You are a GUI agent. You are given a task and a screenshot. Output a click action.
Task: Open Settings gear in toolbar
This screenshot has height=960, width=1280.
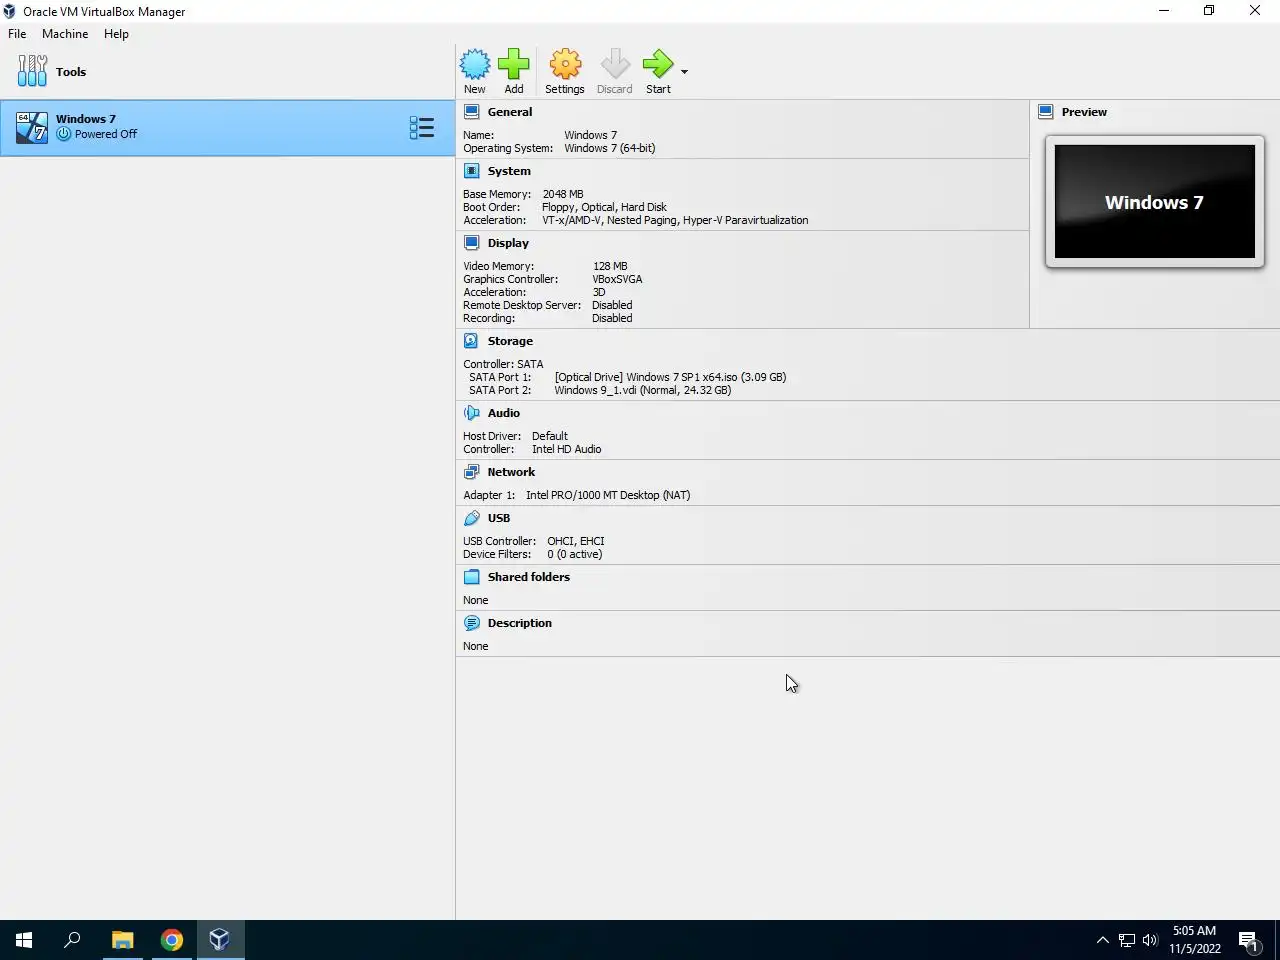[565, 65]
